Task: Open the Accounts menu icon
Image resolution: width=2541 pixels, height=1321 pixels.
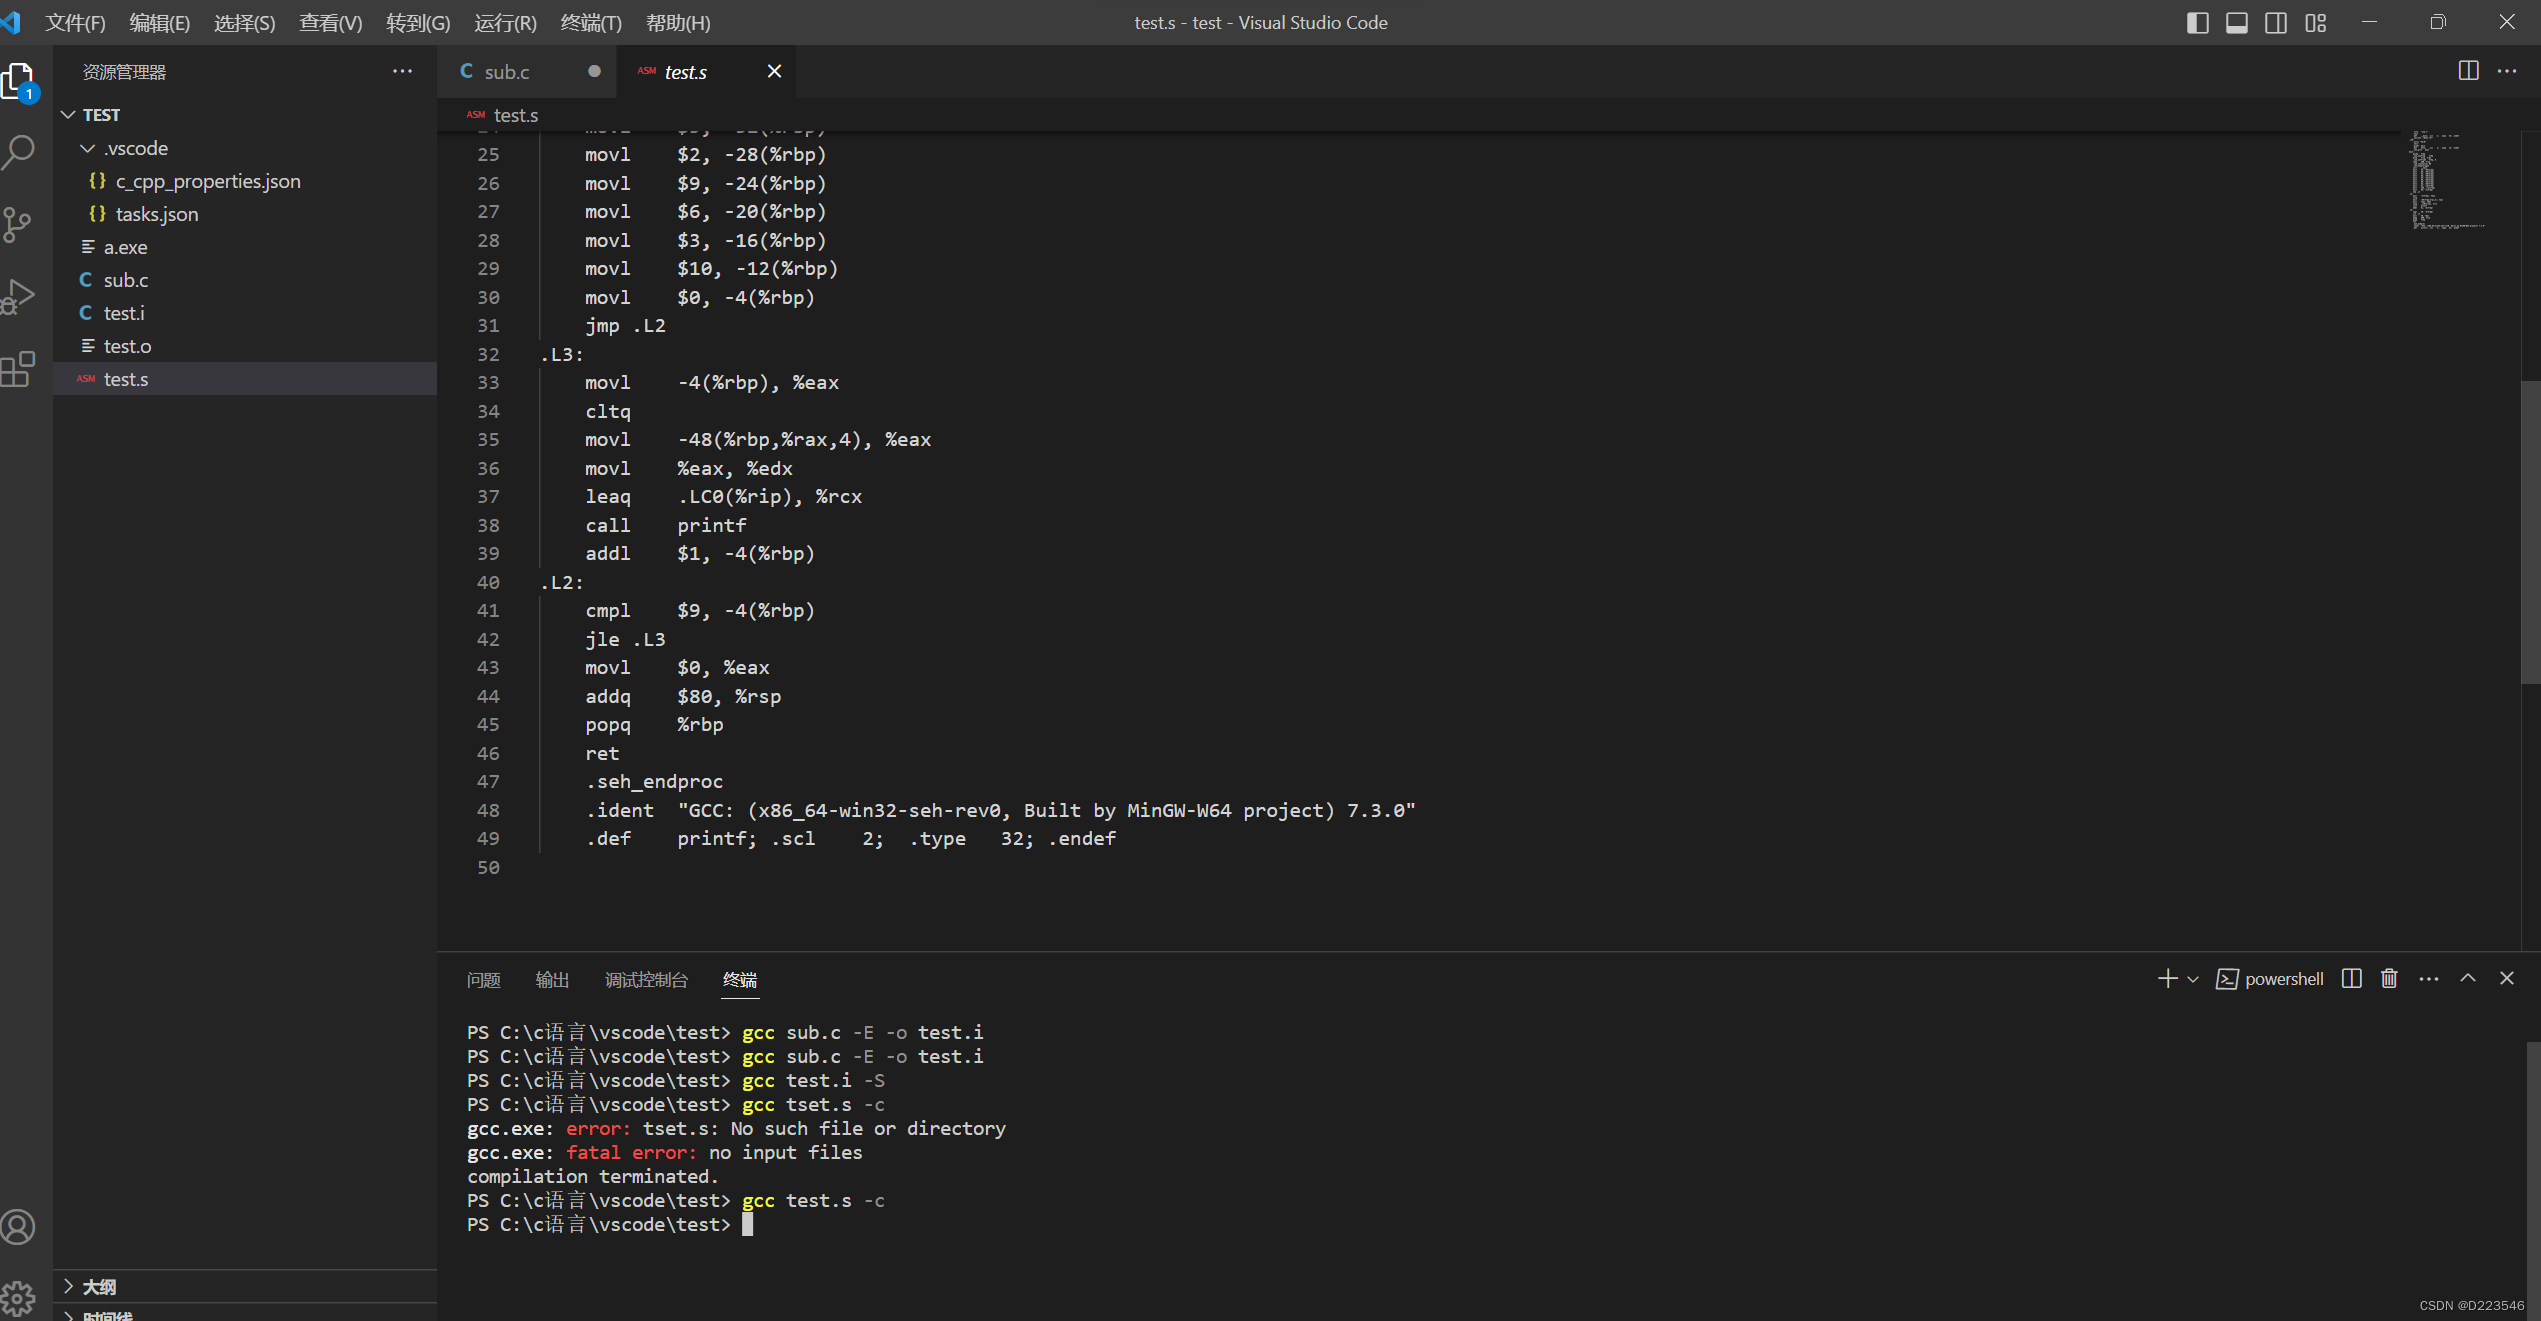Action: [19, 1226]
